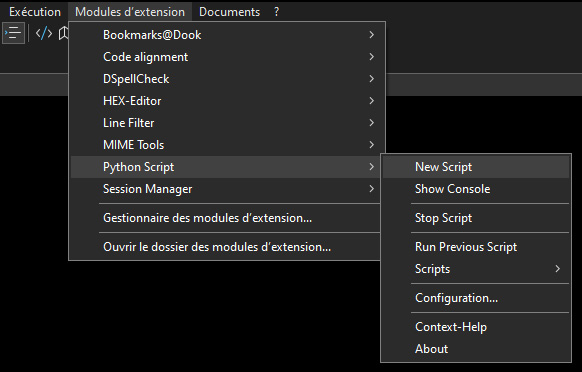Click the DSpellCheck submenu arrow
Viewport: 582px width, 372px height.
372,79
